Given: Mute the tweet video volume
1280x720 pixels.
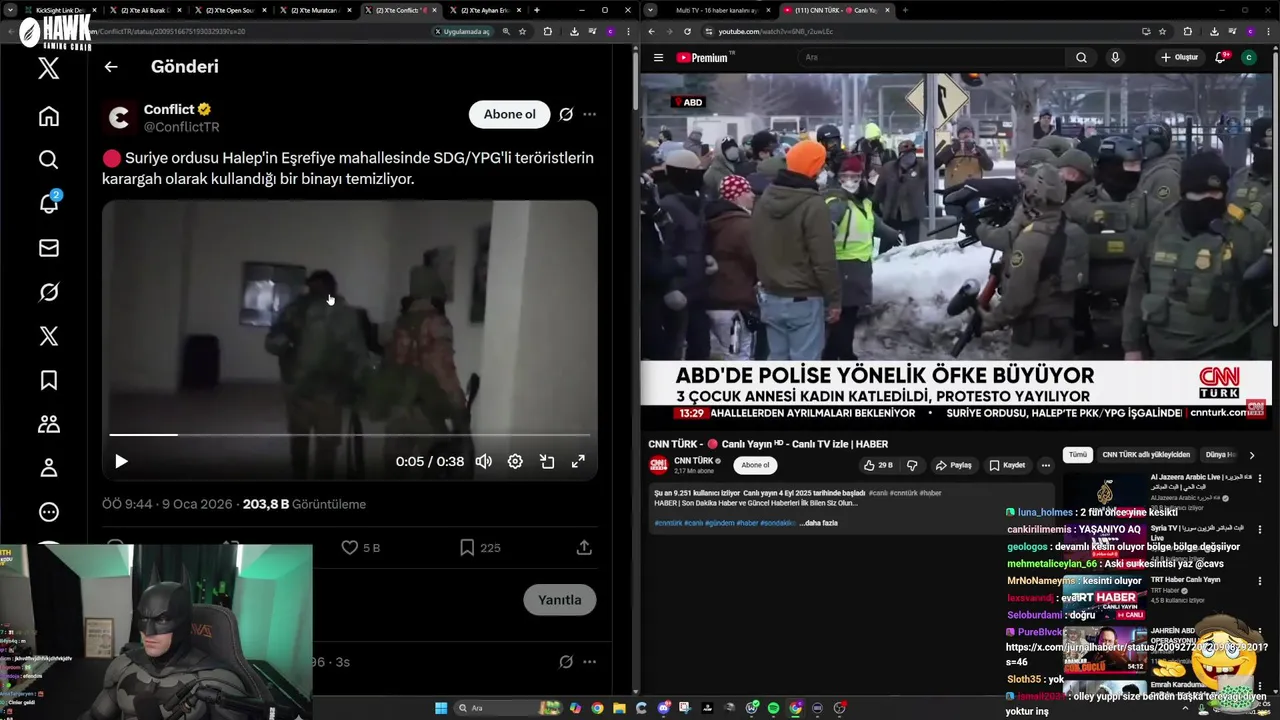Looking at the screenshot, I should tap(484, 461).
